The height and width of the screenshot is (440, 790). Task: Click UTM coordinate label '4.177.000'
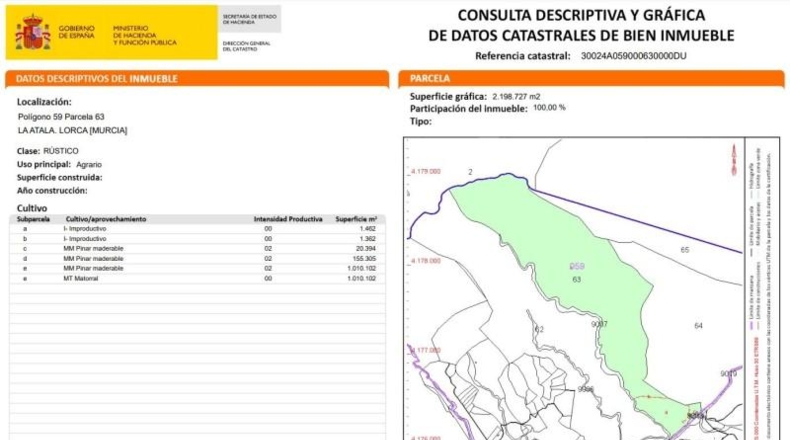click(426, 350)
